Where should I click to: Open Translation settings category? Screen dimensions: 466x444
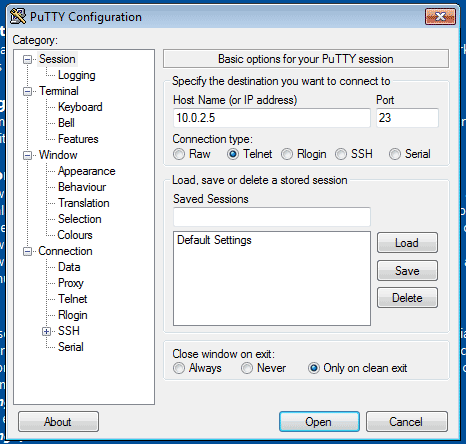click(x=84, y=203)
